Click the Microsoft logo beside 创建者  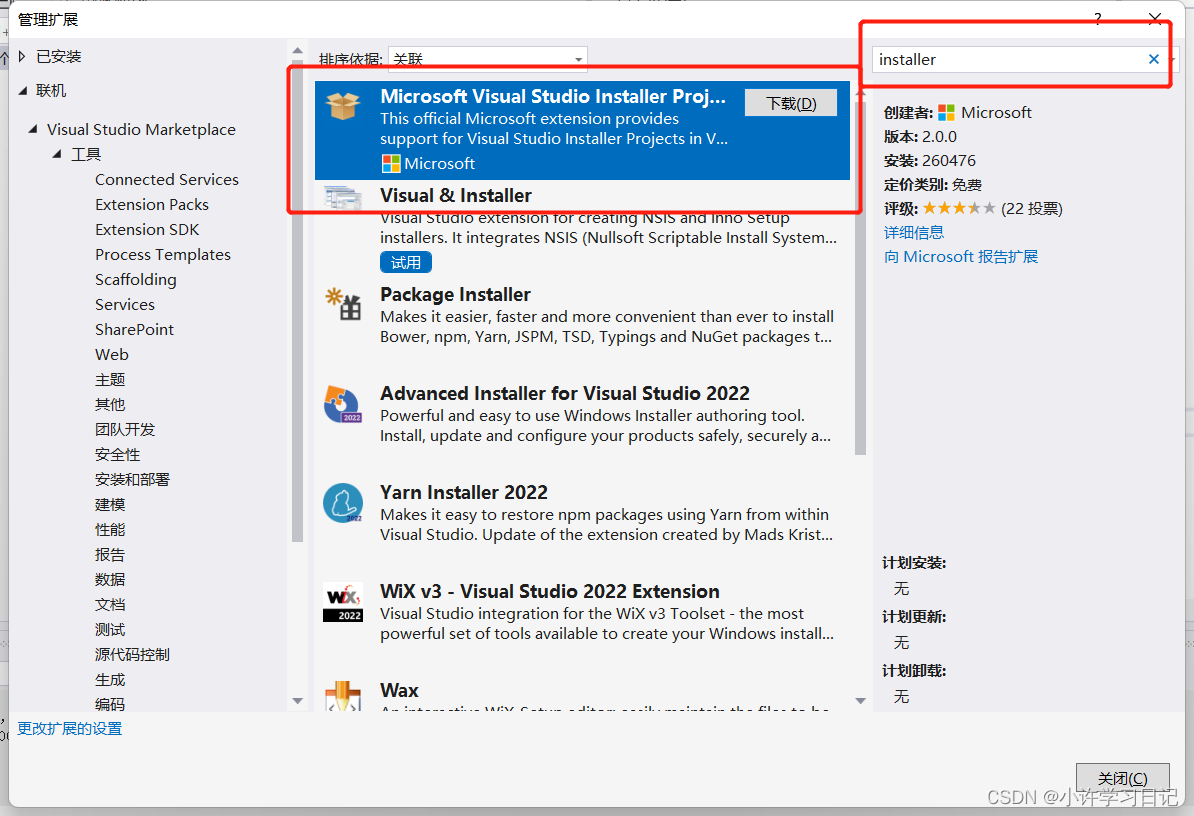point(947,113)
